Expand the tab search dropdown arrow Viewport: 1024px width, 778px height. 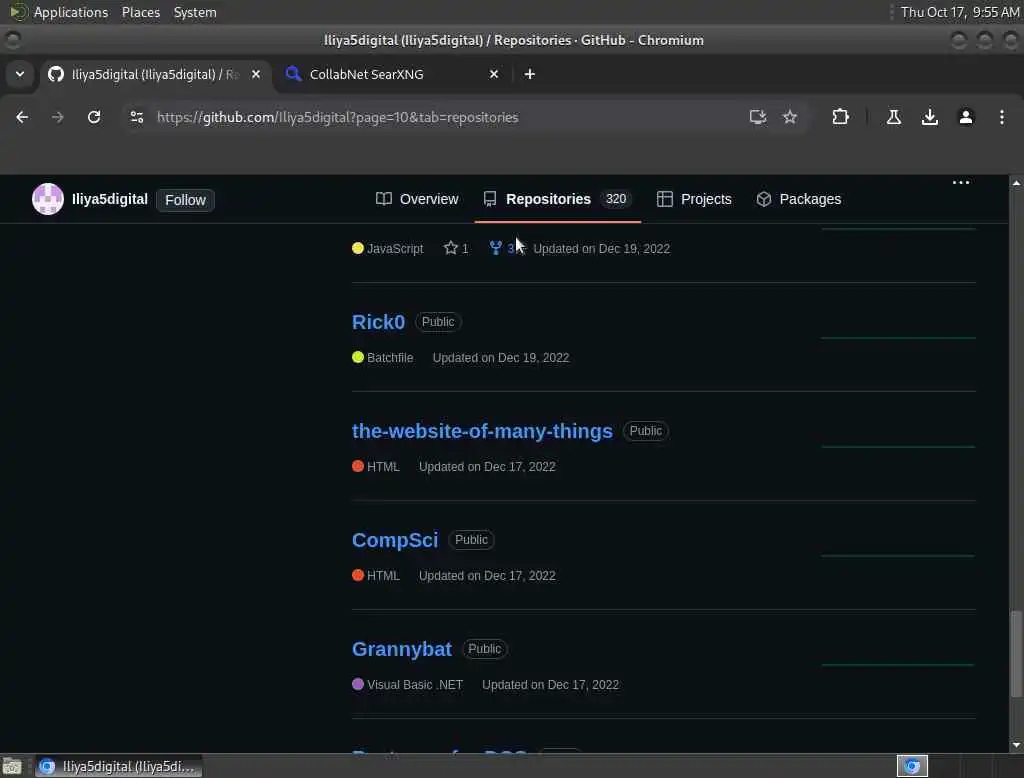(x=20, y=74)
